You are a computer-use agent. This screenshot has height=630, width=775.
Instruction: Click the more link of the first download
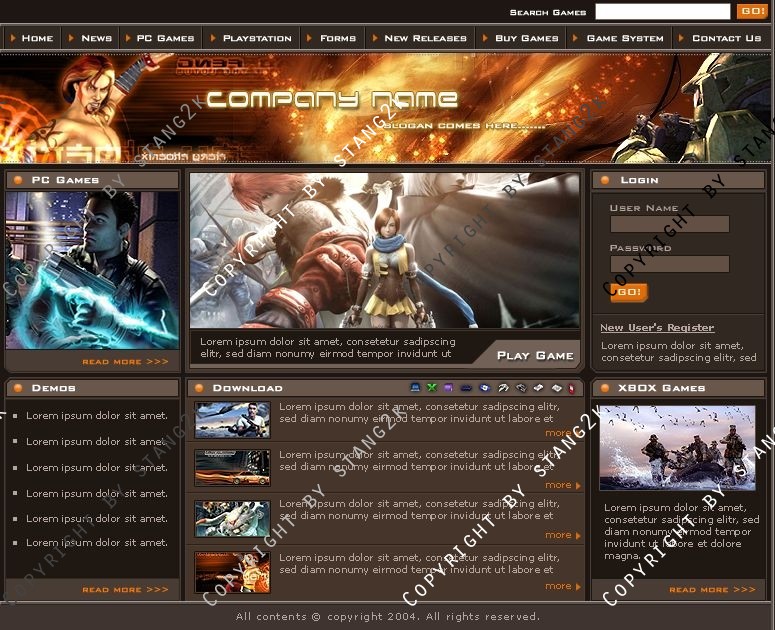[562, 433]
